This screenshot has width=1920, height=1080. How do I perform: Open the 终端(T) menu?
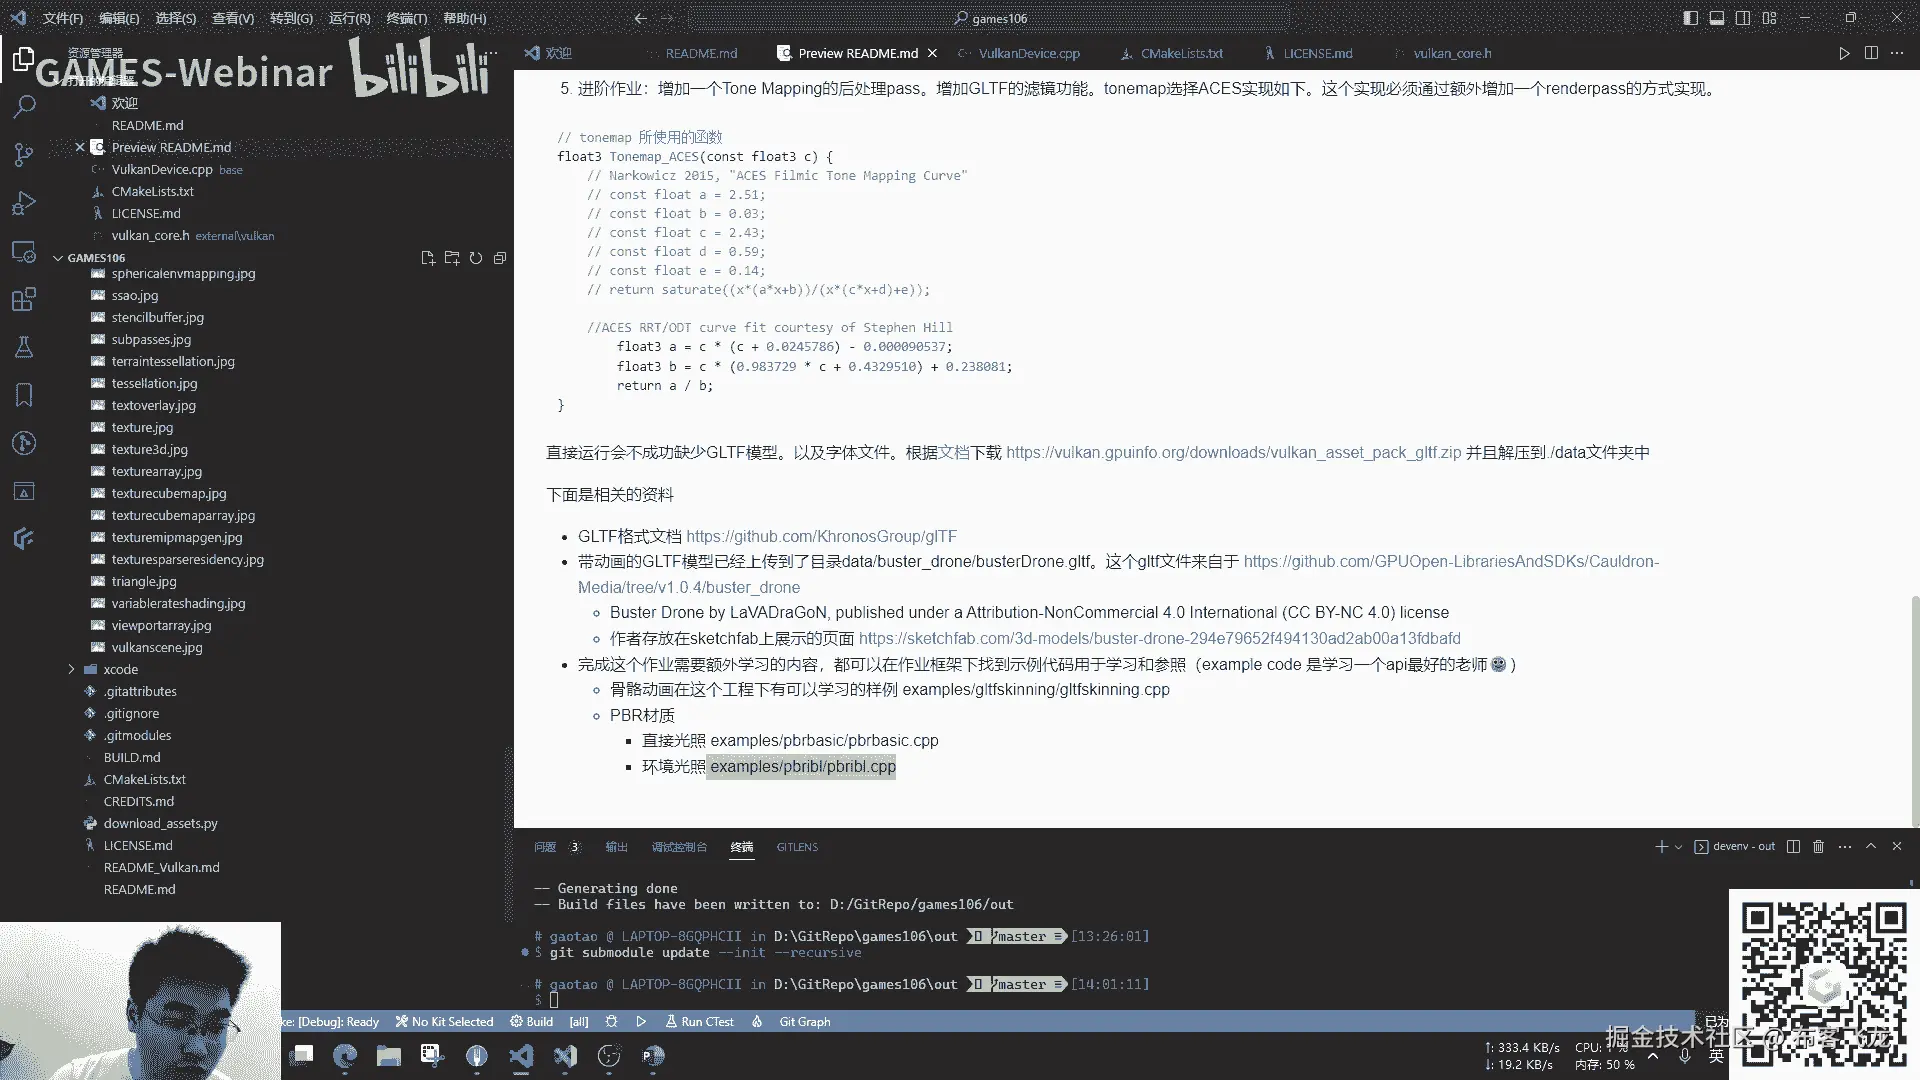(406, 18)
